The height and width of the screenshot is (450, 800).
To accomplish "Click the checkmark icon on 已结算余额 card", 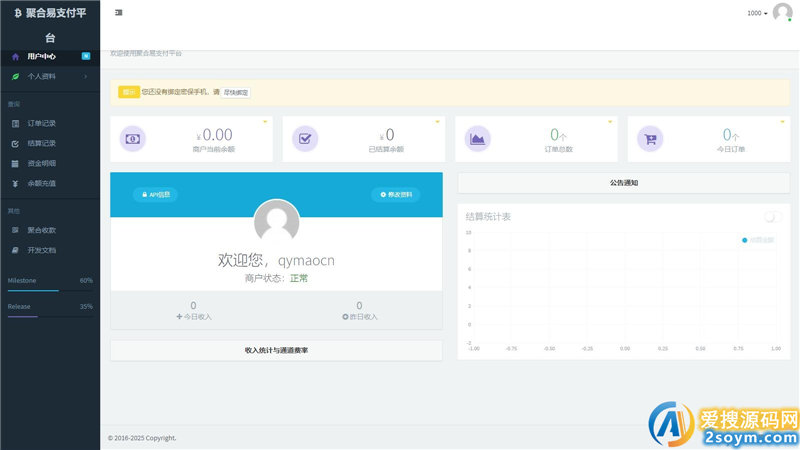I will click(x=305, y=139).
